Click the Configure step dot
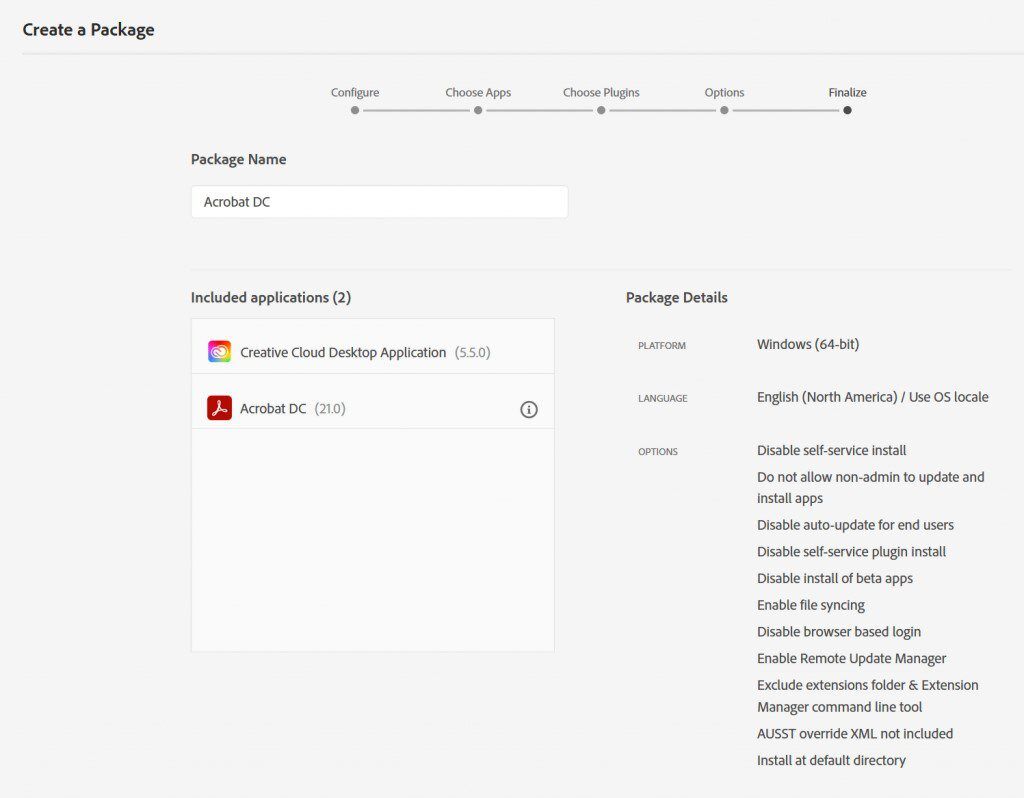The width and height of the screenshot is (1024, 798). 354,111
